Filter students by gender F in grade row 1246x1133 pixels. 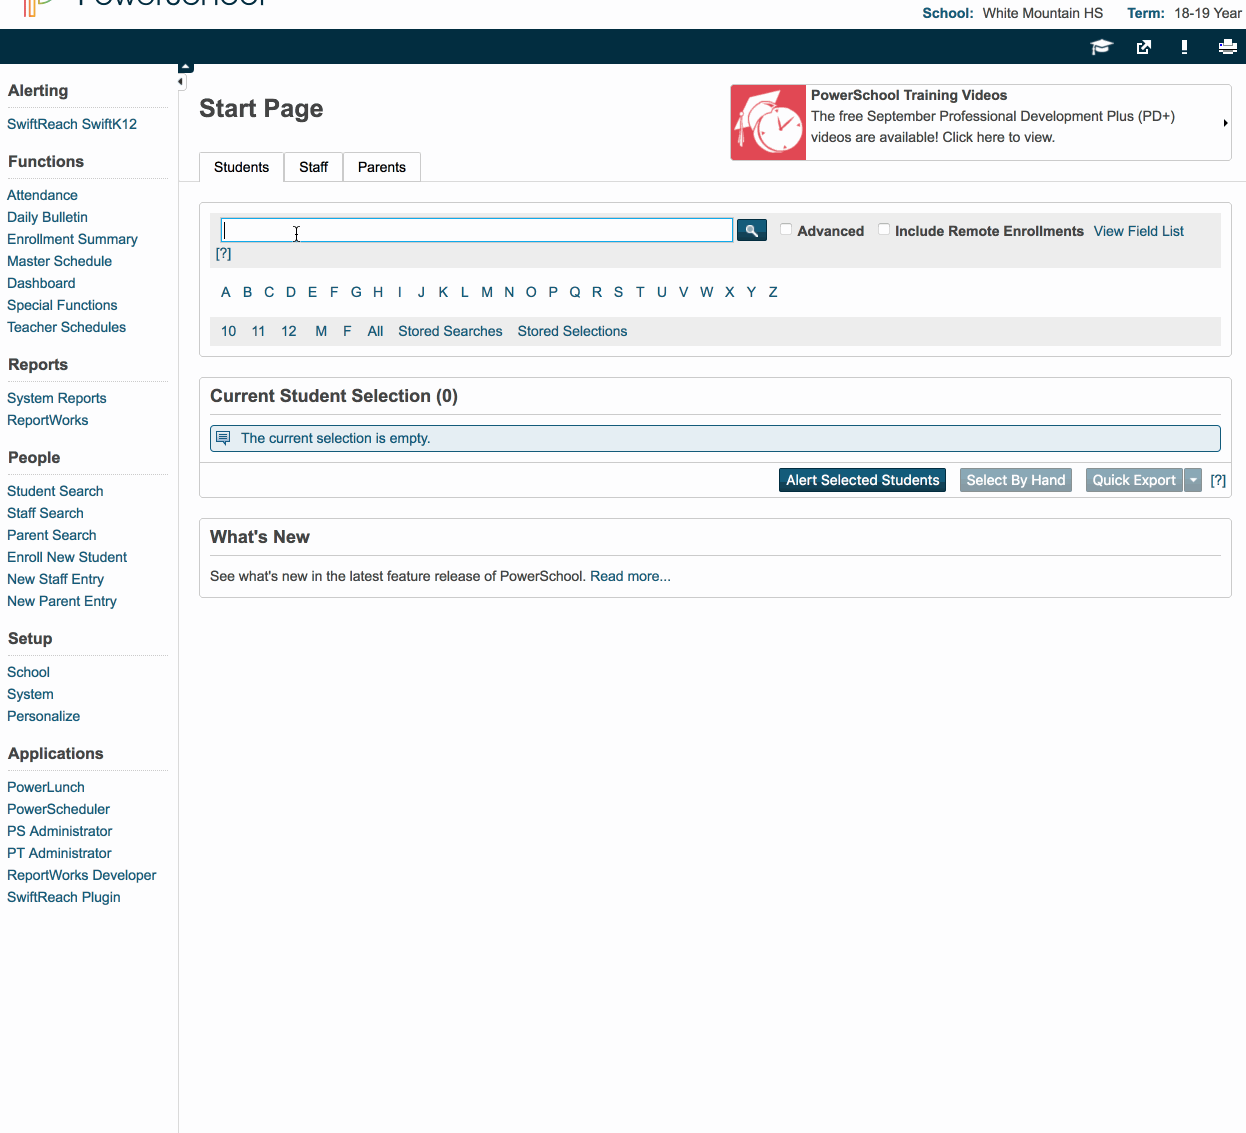pyautogui.click(x=347, y=331)
